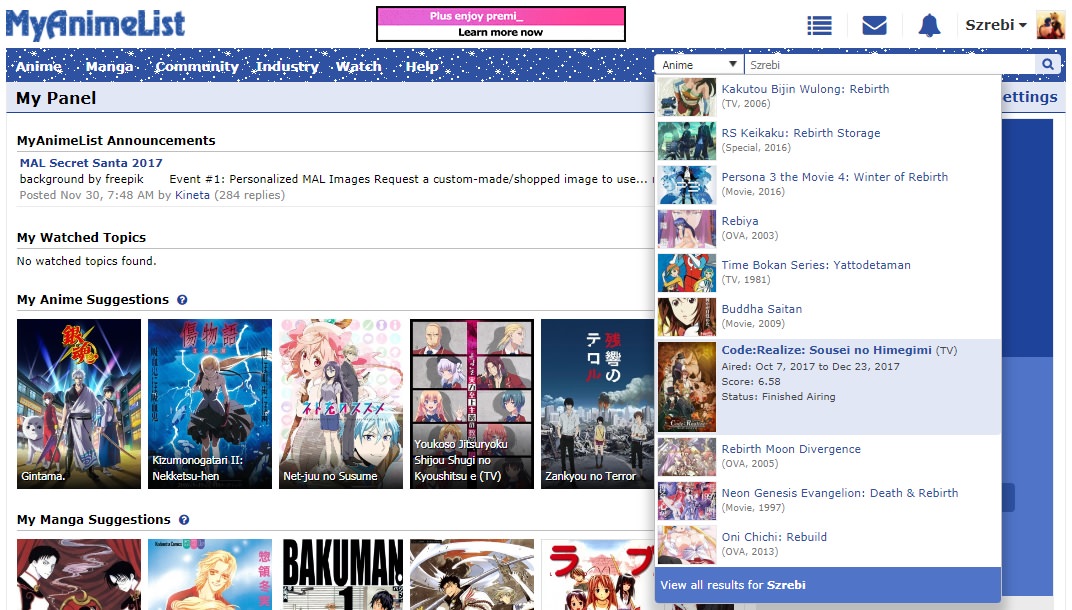
Task: Click Oni Chichi: Rebuild thumbnail
Action: [686, 545]
